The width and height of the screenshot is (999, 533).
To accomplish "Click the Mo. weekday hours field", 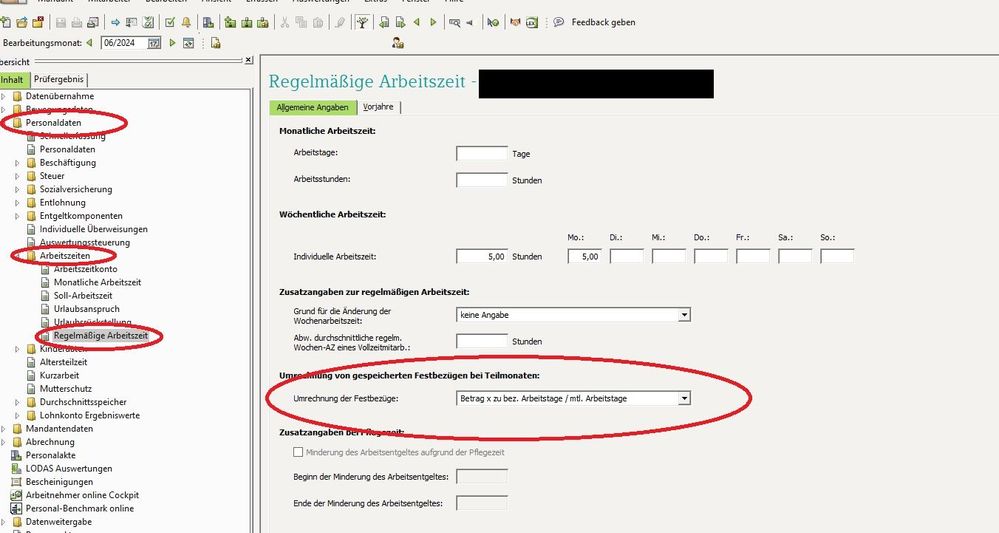I will [584, 257].
